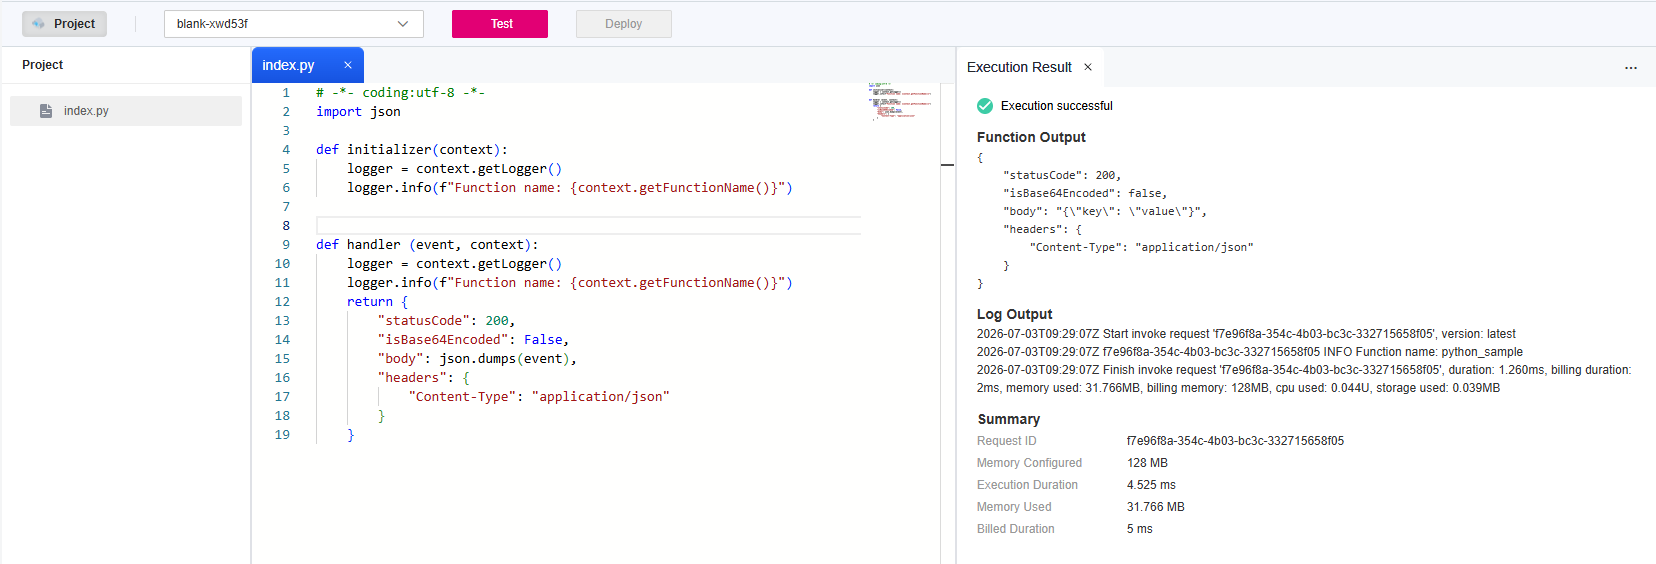1656x564 pixels.
Task: Click the '"isBase64Encoded": false,' output line
Action: pos(1085,194)
